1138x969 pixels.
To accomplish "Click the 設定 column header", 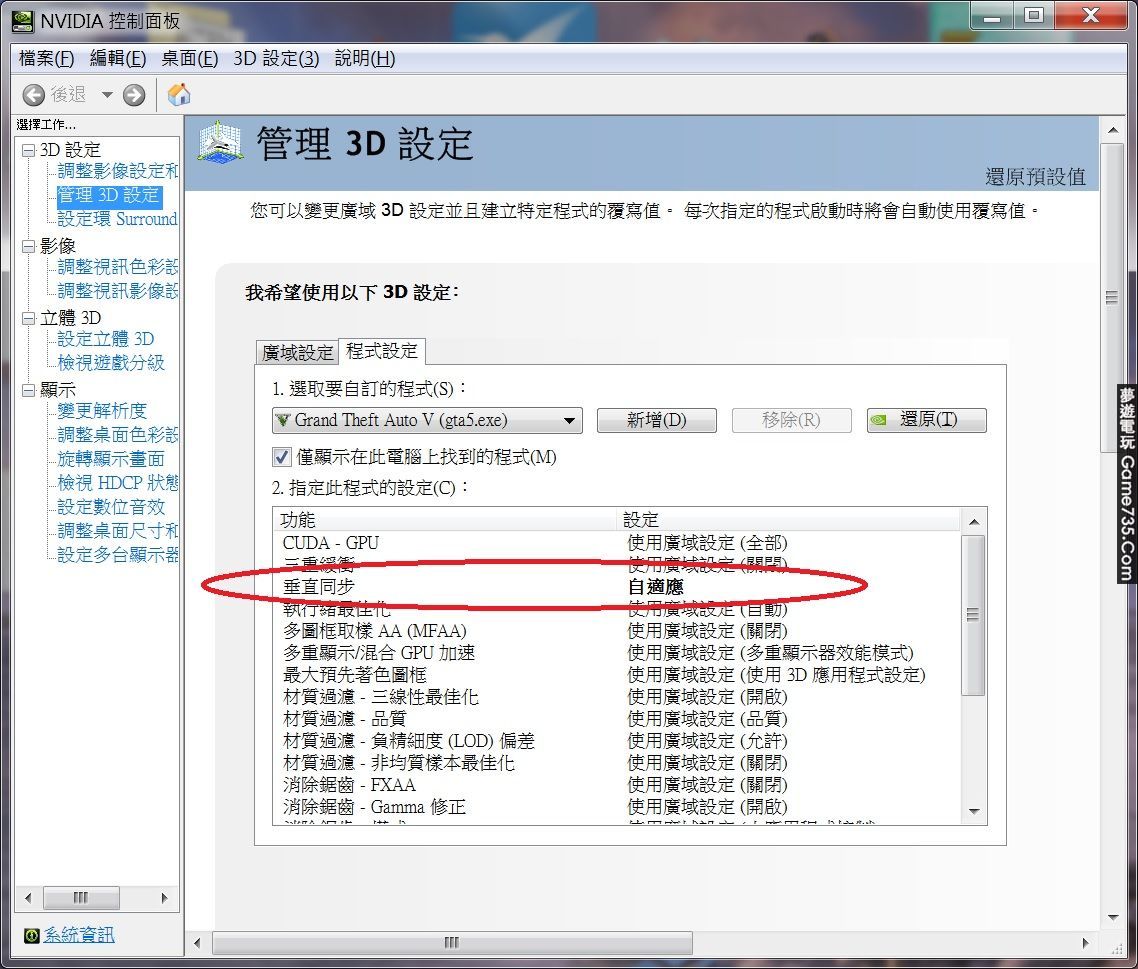I will pyautogui.click(x=789, y=520).
